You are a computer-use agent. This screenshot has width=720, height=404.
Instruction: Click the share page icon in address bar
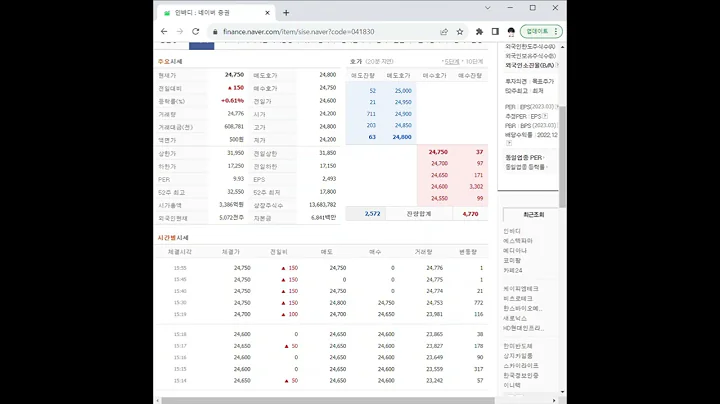pyautogui.click(x=444, y=32)
